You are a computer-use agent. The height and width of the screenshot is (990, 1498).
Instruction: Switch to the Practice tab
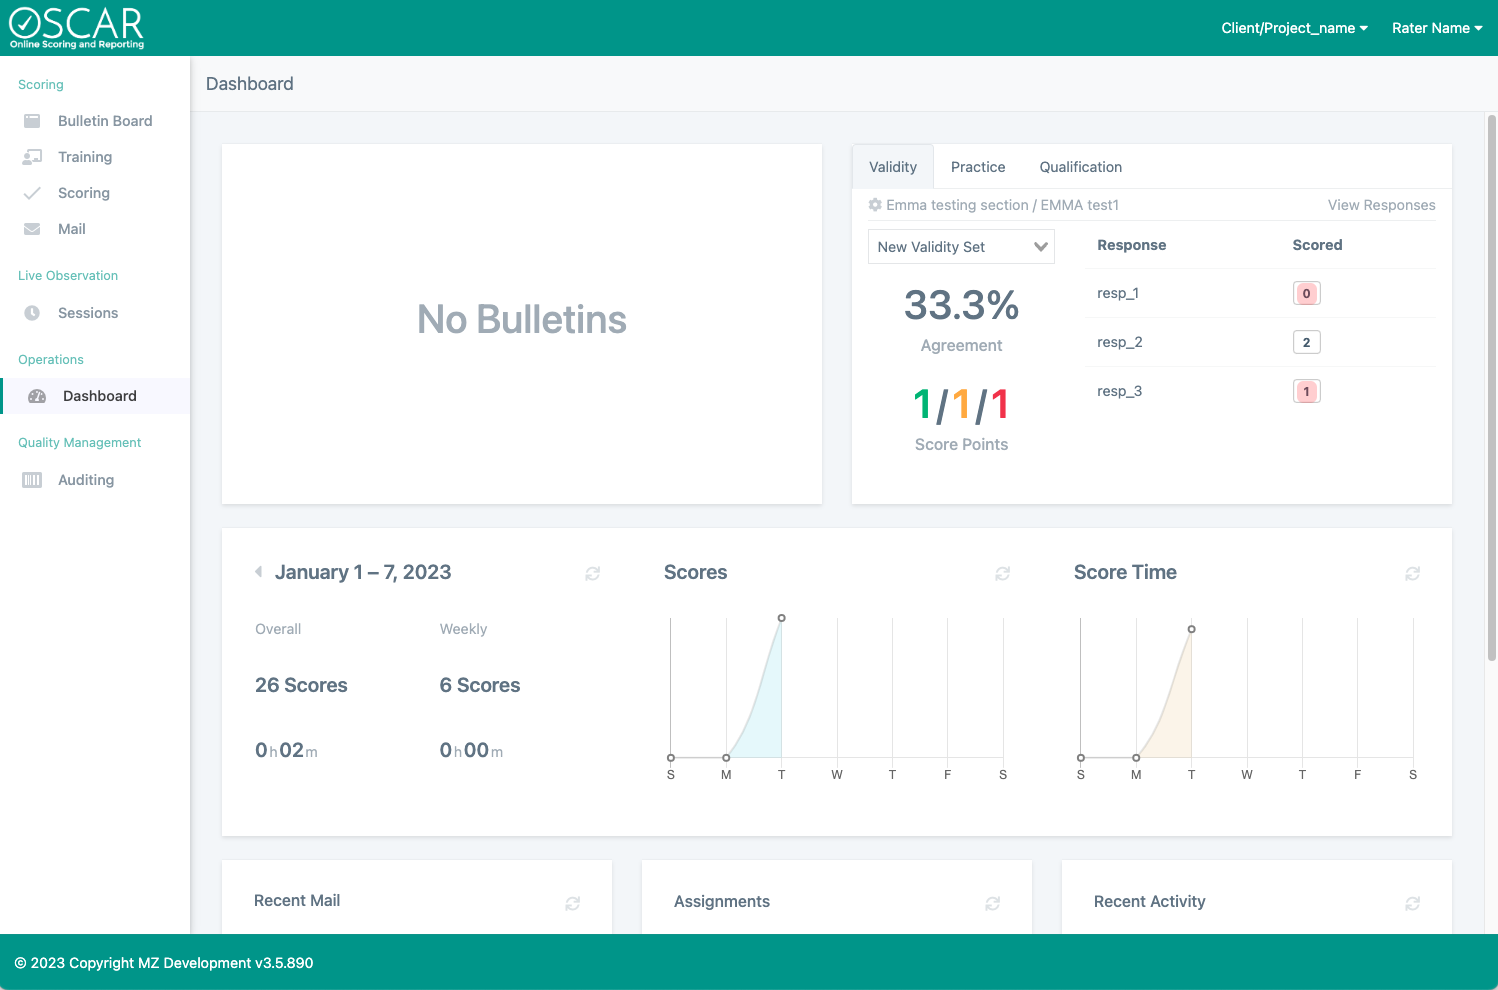[x=977, y=167]
